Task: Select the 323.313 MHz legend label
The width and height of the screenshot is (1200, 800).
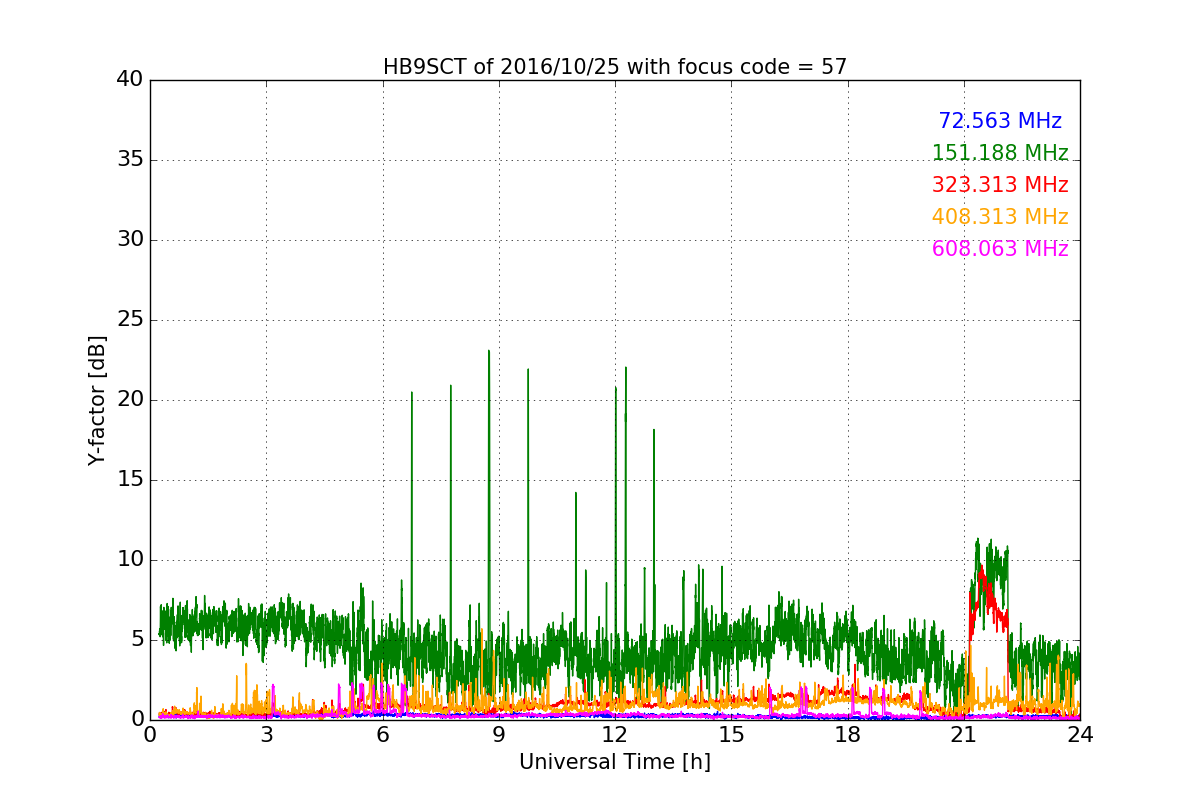Action: pos(1000,185)
